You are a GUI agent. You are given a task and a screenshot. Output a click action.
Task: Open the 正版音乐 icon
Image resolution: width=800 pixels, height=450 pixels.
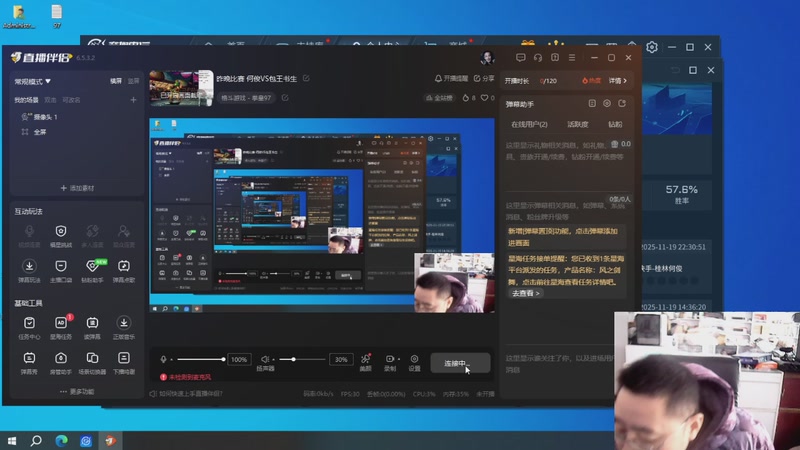[124, 322]
